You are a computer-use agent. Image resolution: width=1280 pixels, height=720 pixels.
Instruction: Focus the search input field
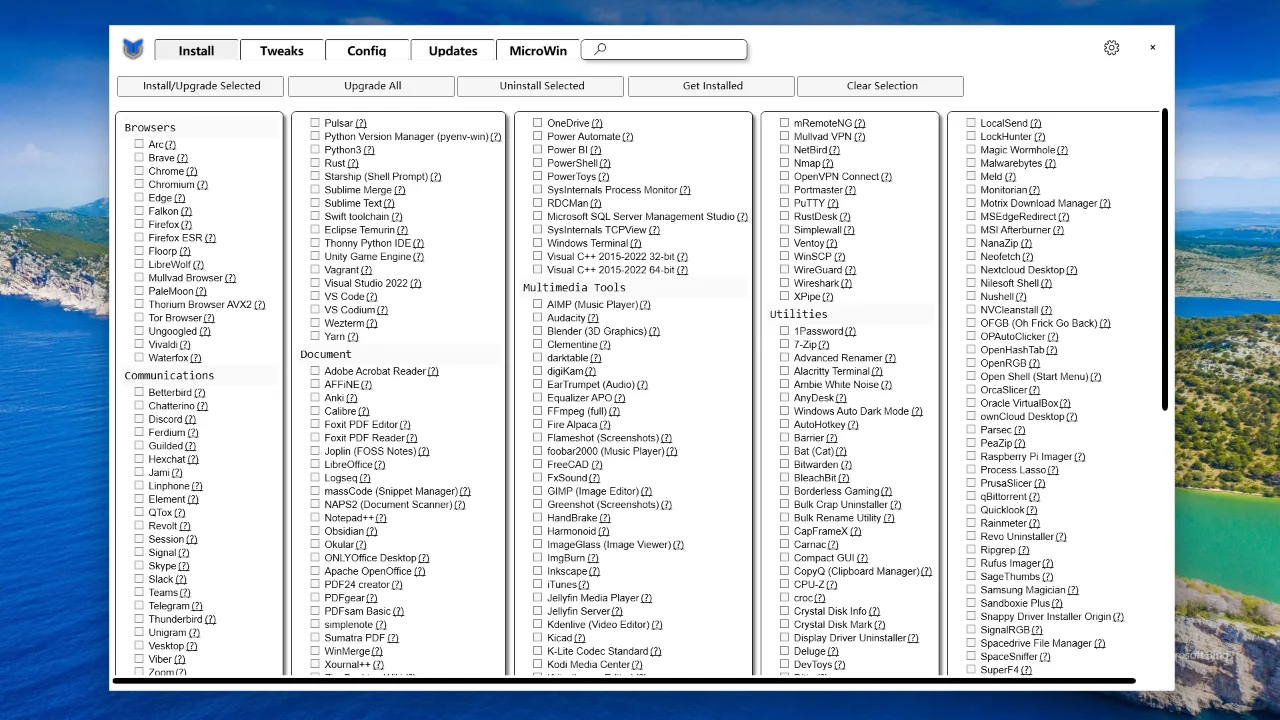664,49
